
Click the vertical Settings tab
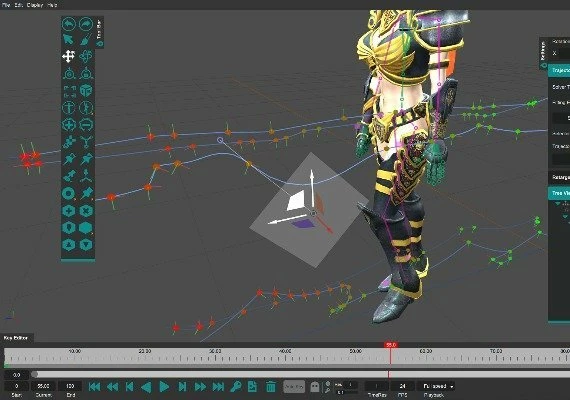tap(543, 53)
